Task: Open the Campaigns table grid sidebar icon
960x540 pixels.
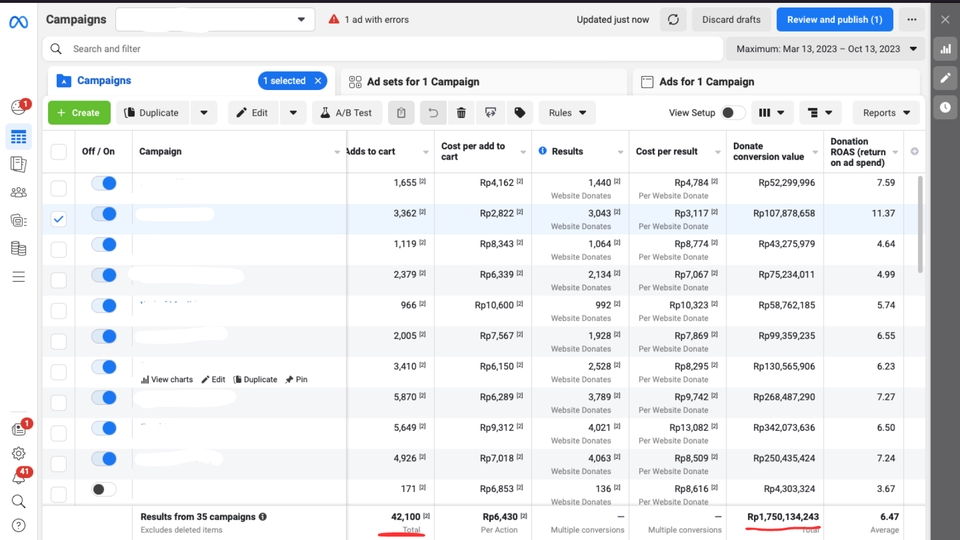Action: (x=18, y=137)
